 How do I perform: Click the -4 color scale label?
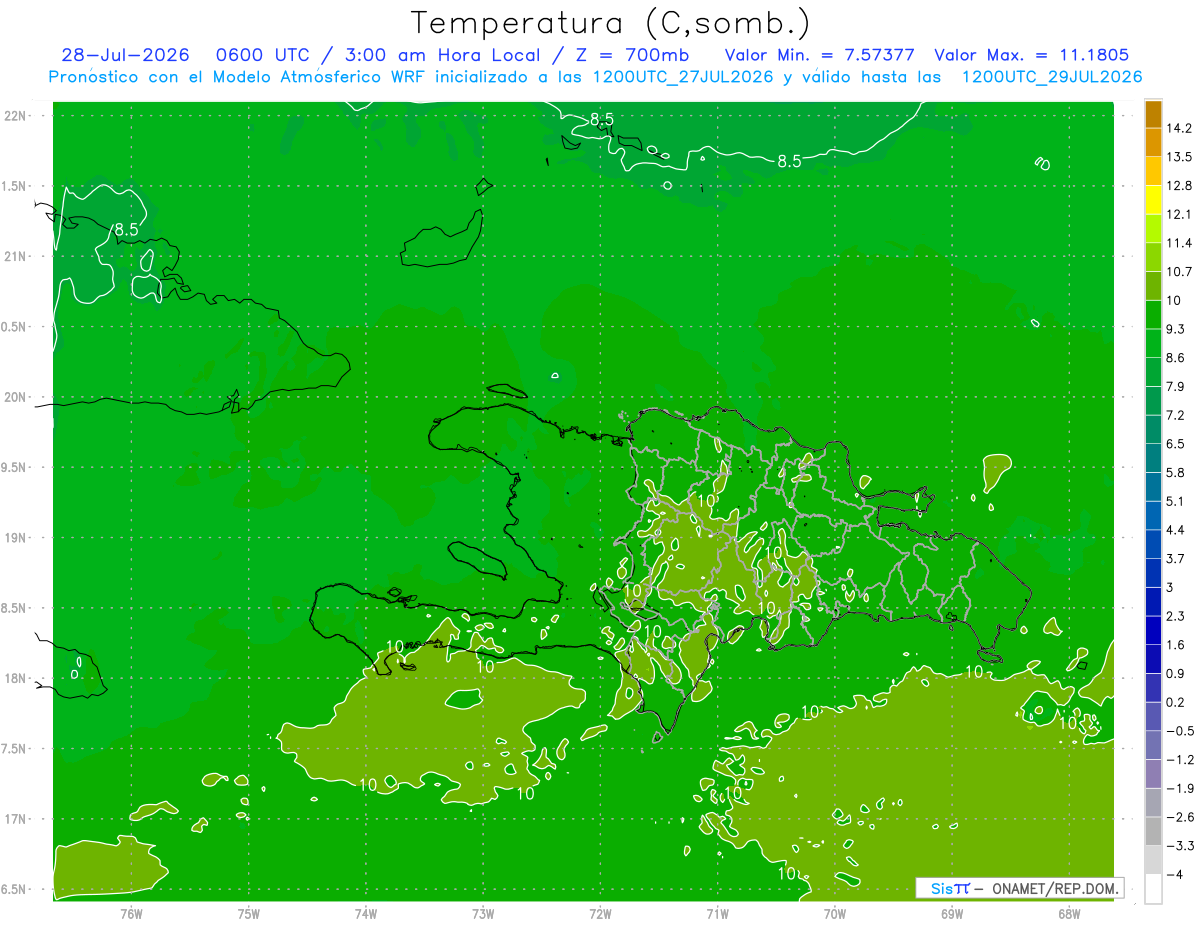point(1174,875)
